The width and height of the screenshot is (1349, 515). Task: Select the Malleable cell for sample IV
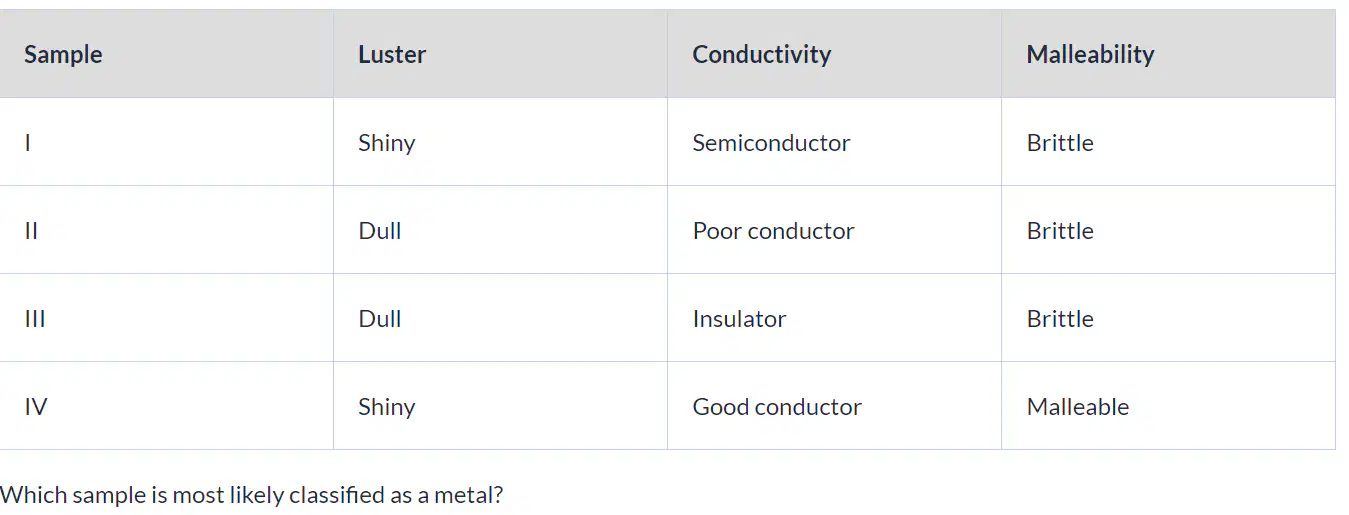tap(1078, 407)
